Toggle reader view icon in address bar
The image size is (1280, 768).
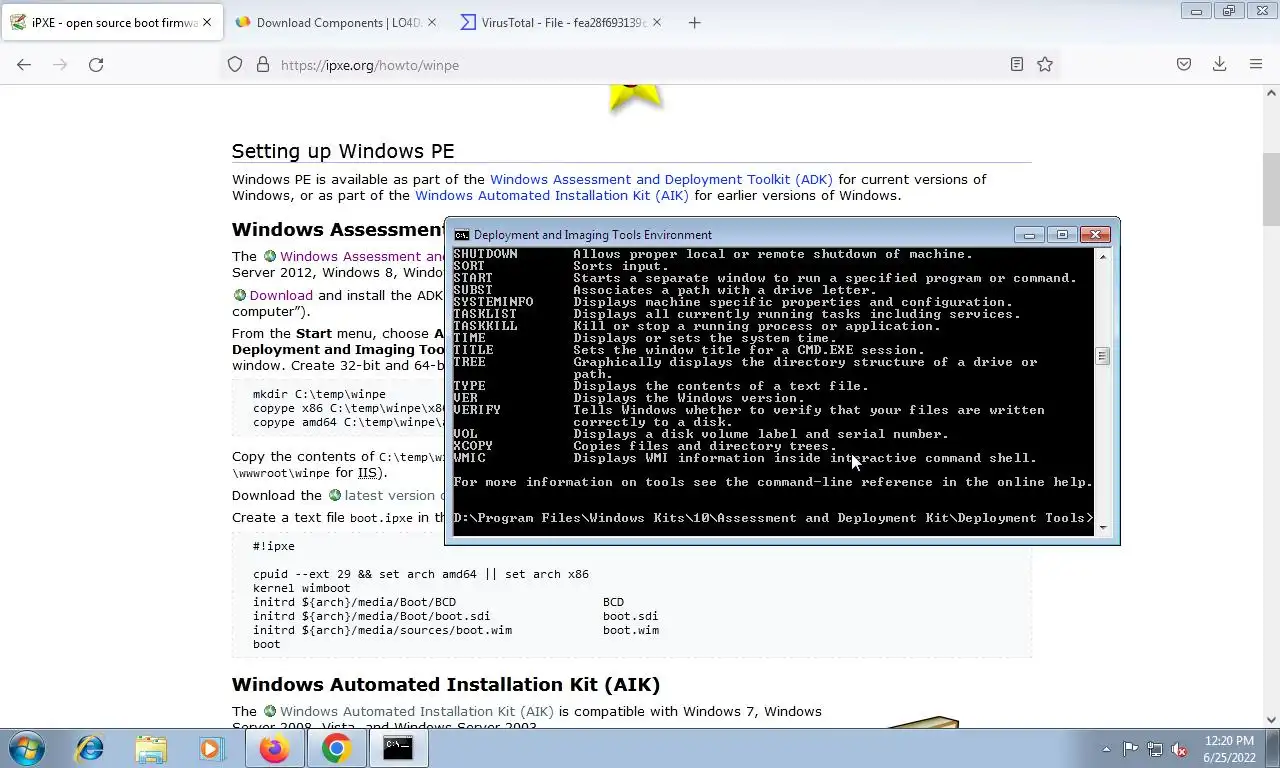1016,64
